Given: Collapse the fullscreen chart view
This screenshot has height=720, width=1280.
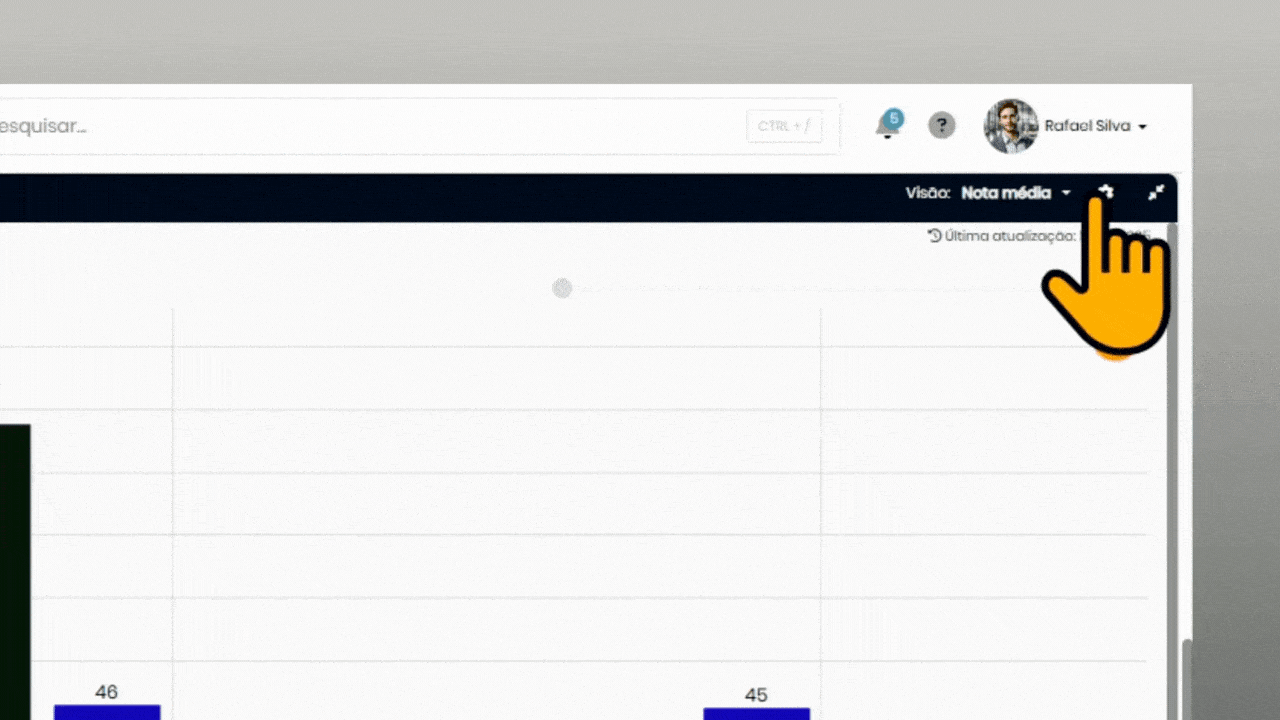Looking at the screenshot, I should click(1156, 192).
